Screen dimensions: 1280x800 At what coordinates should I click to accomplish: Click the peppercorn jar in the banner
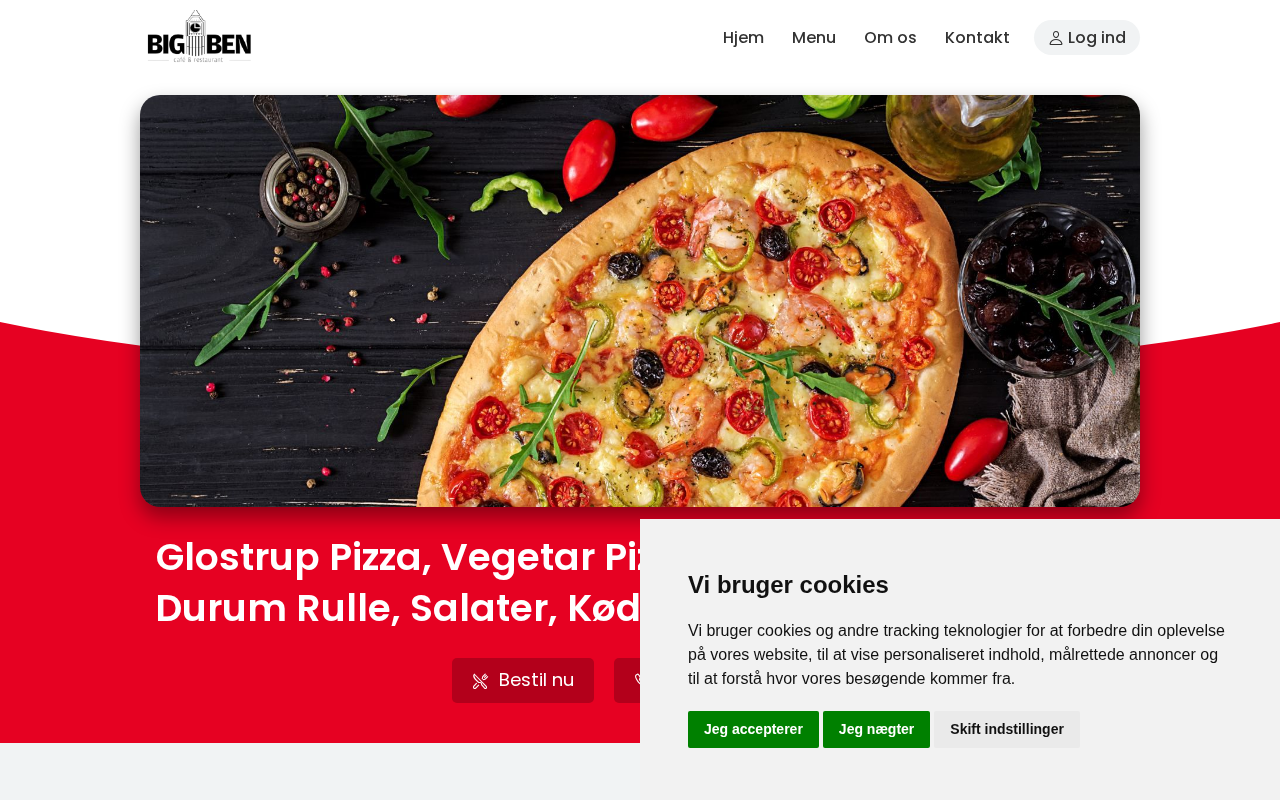coord(305,188)
